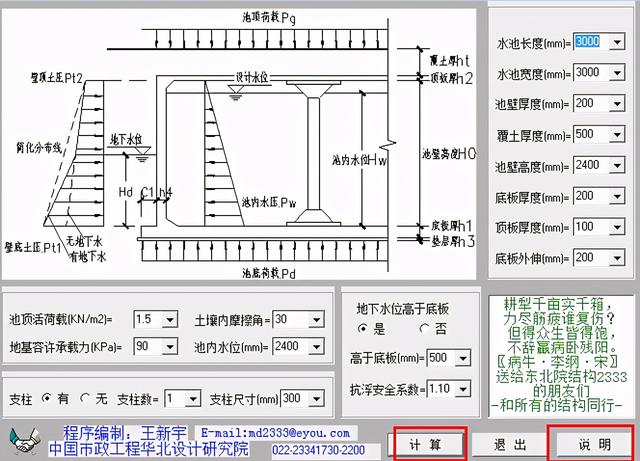Viewport: 640px width, 461px height.
Task: Expand the 地基容许承载力 dropdown
Action: click(x=170, y=347)
